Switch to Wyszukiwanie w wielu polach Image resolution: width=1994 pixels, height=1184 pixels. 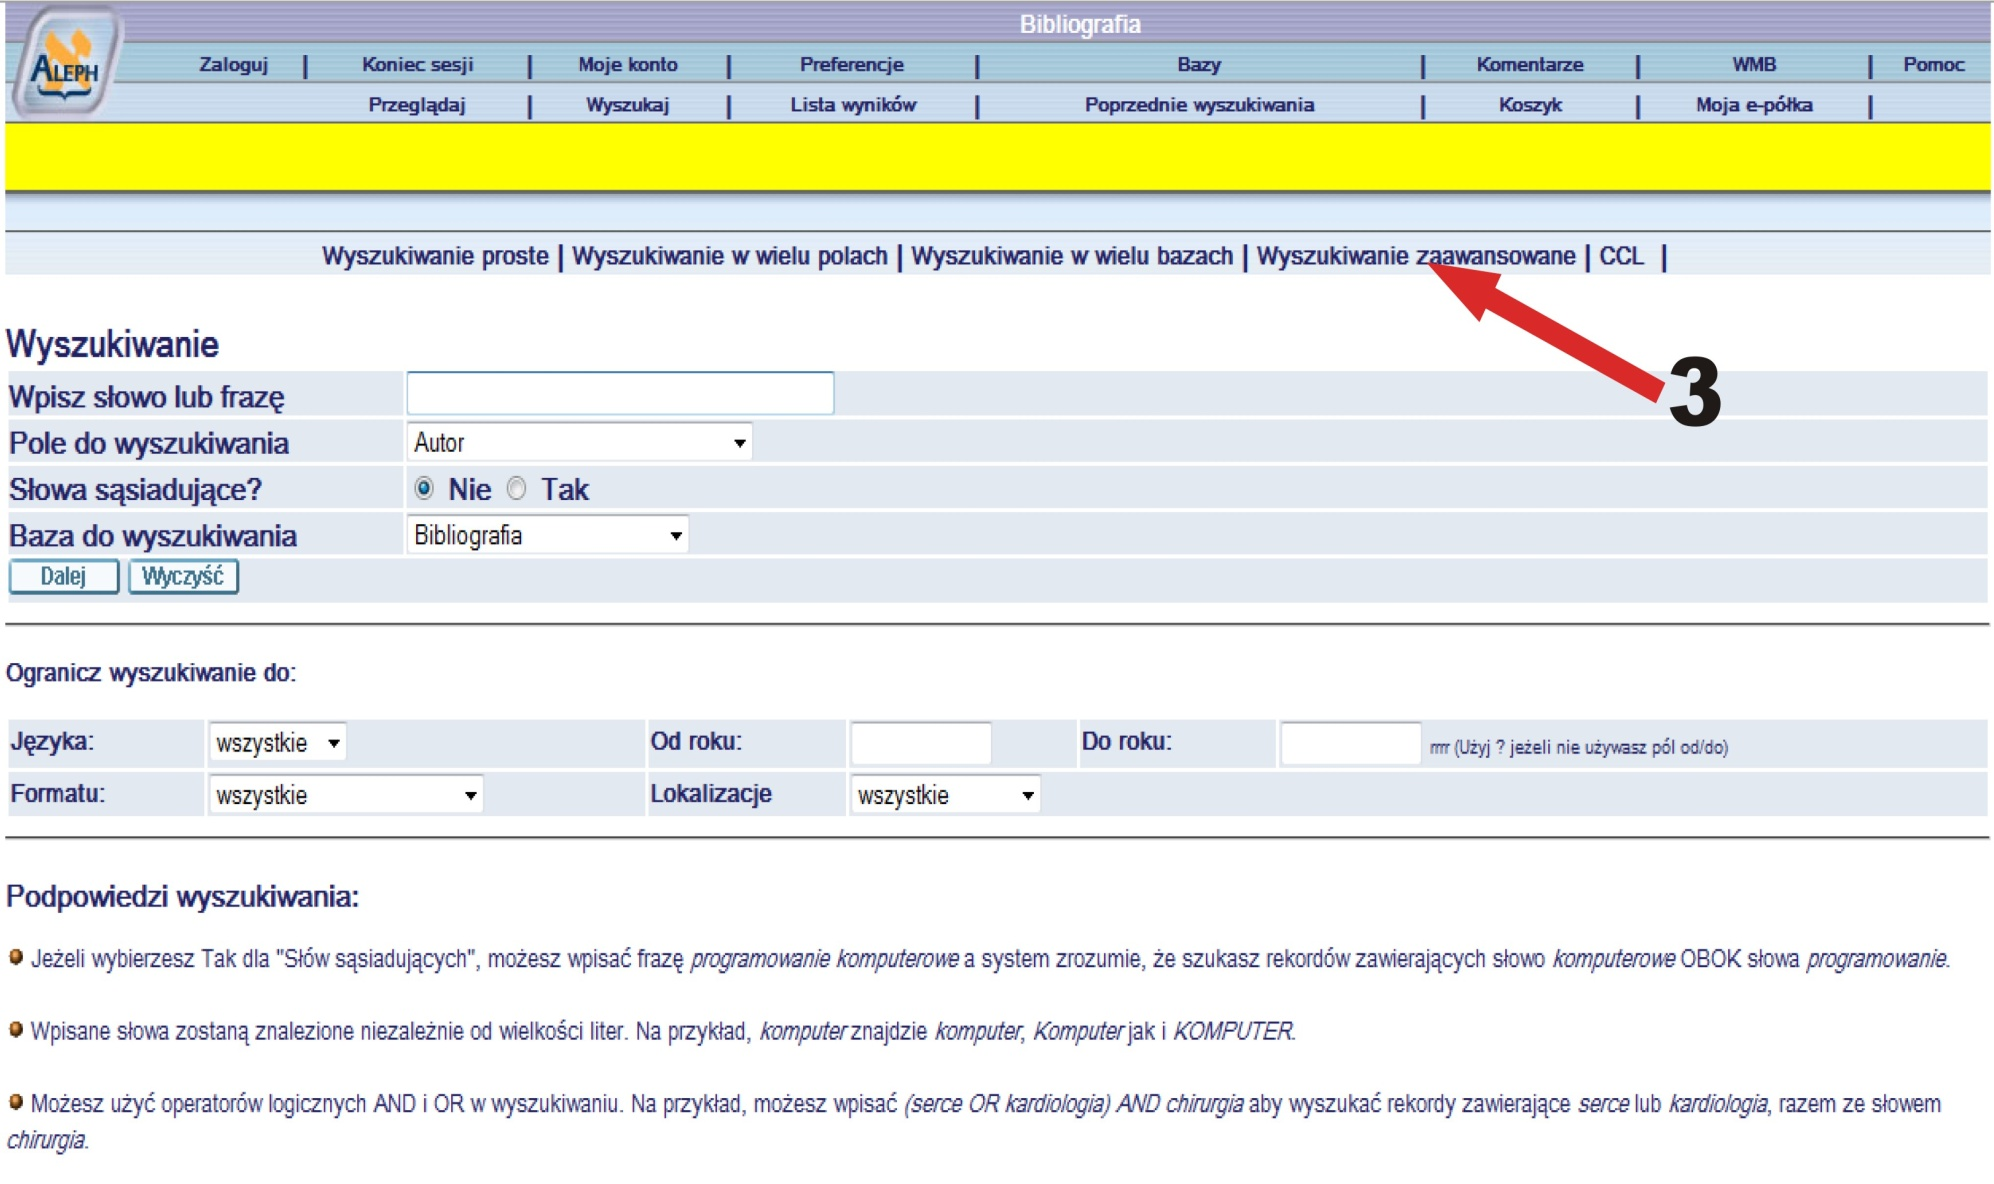[x=730, y=257]
